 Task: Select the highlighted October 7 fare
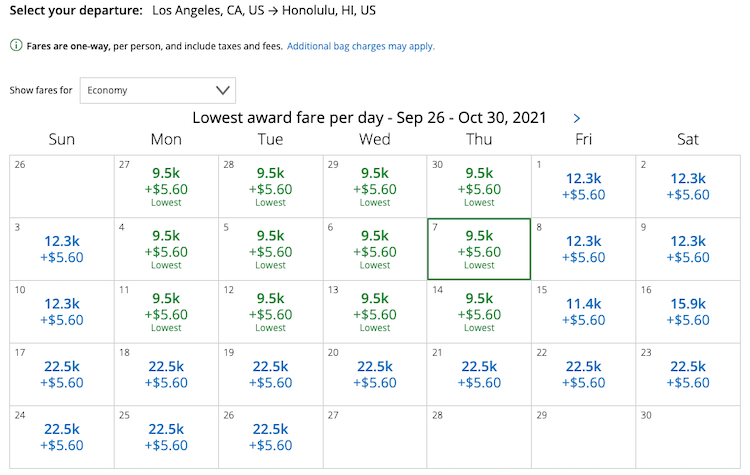click(x=479, y=249)
